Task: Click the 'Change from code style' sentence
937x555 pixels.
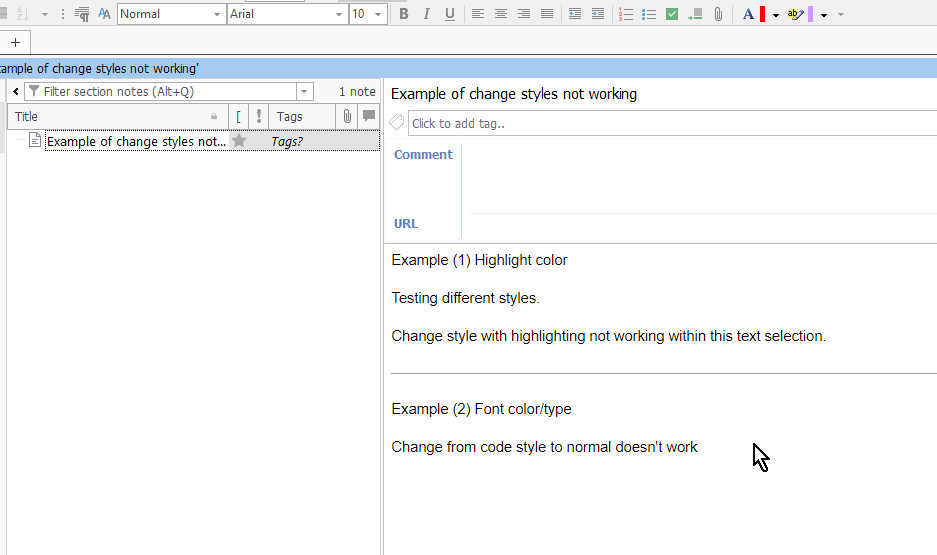Action: point(544,447)
